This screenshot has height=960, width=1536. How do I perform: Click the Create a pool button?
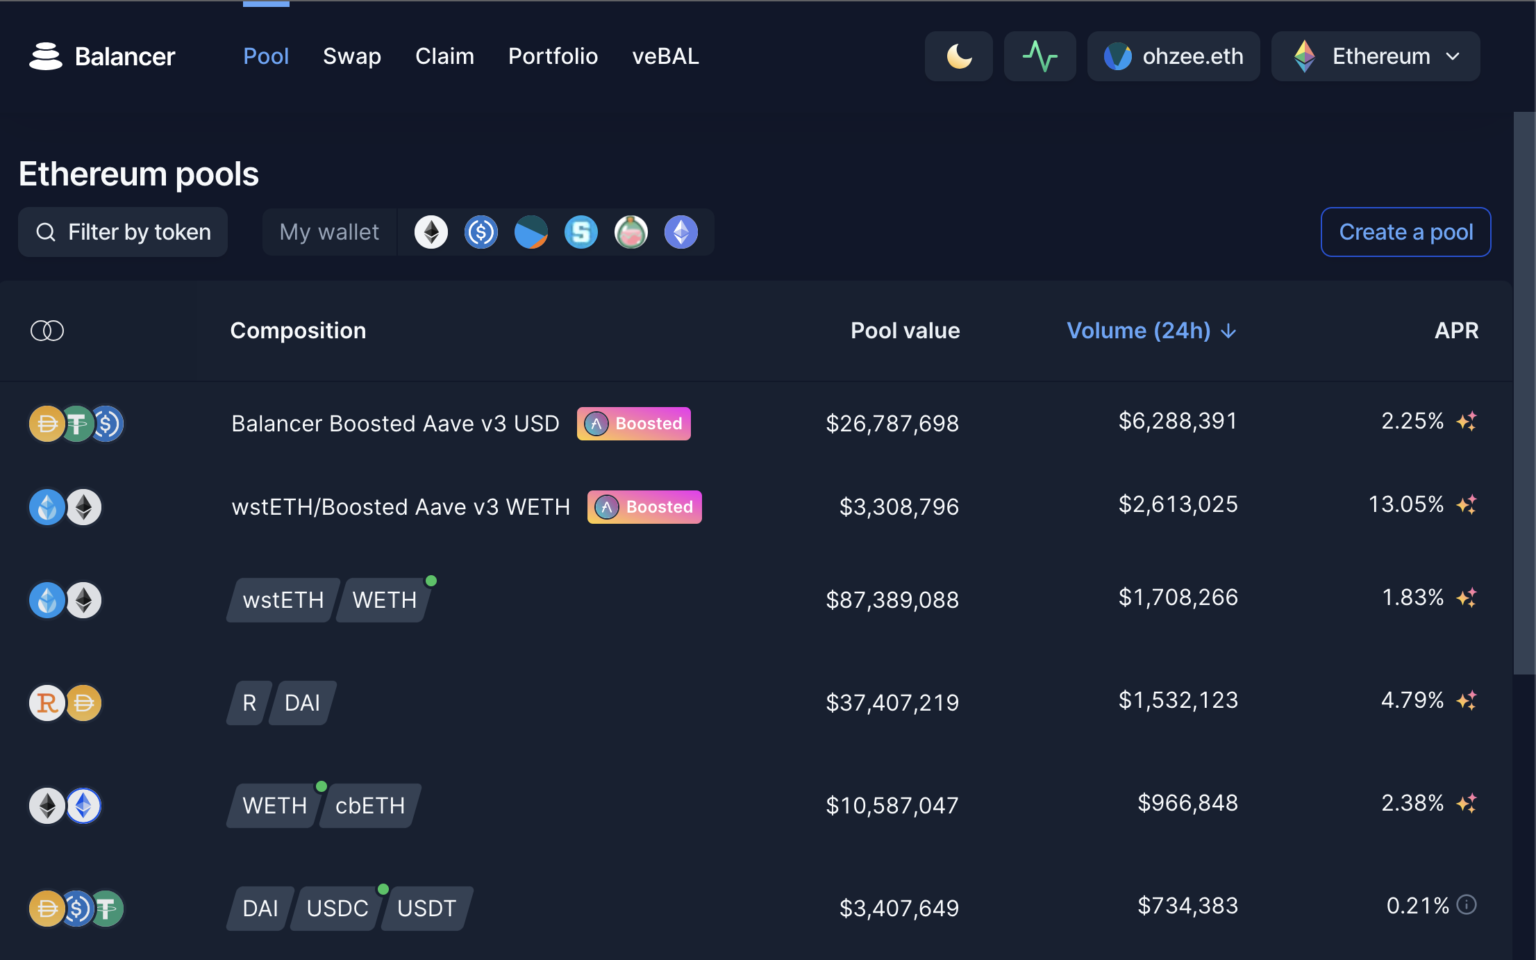tap(1405, 232)
